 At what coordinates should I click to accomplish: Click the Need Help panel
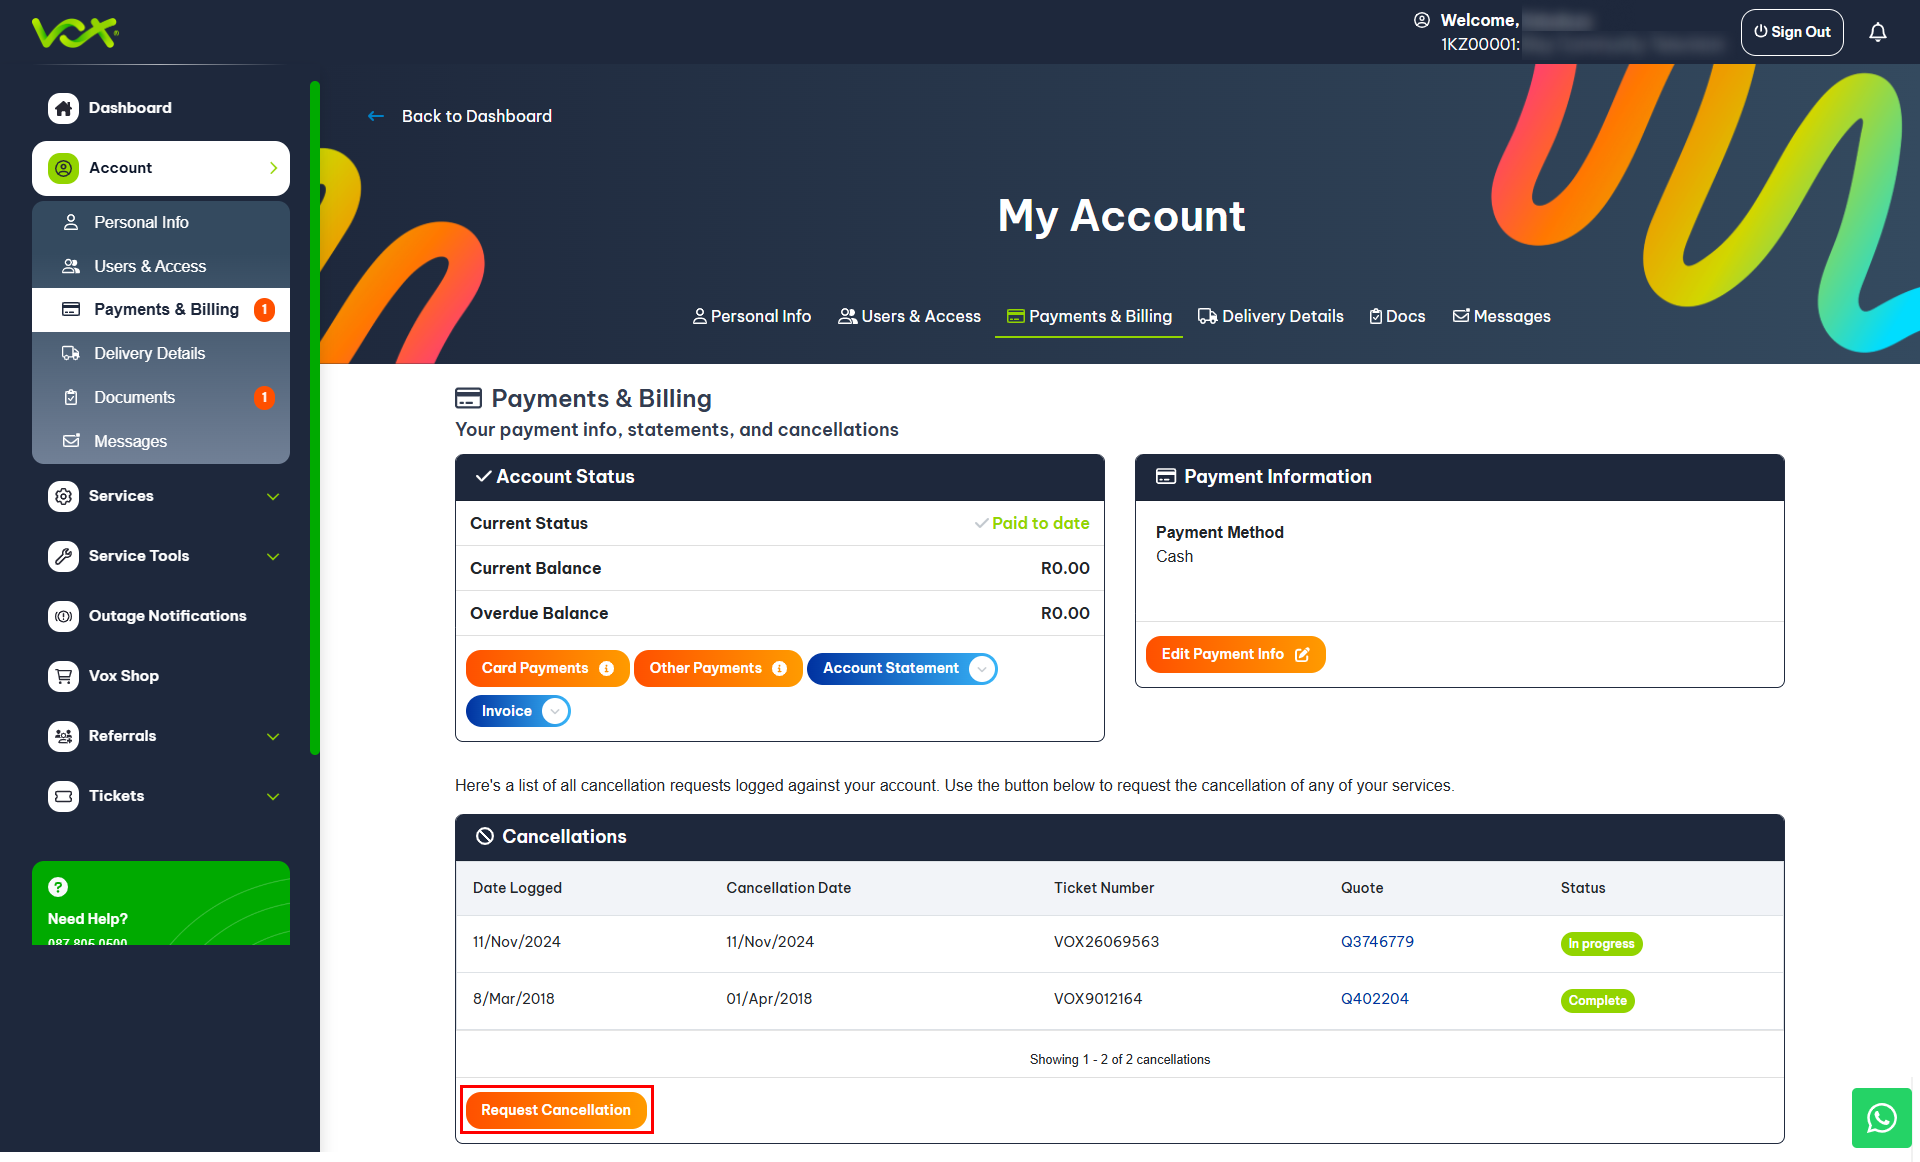161,903
